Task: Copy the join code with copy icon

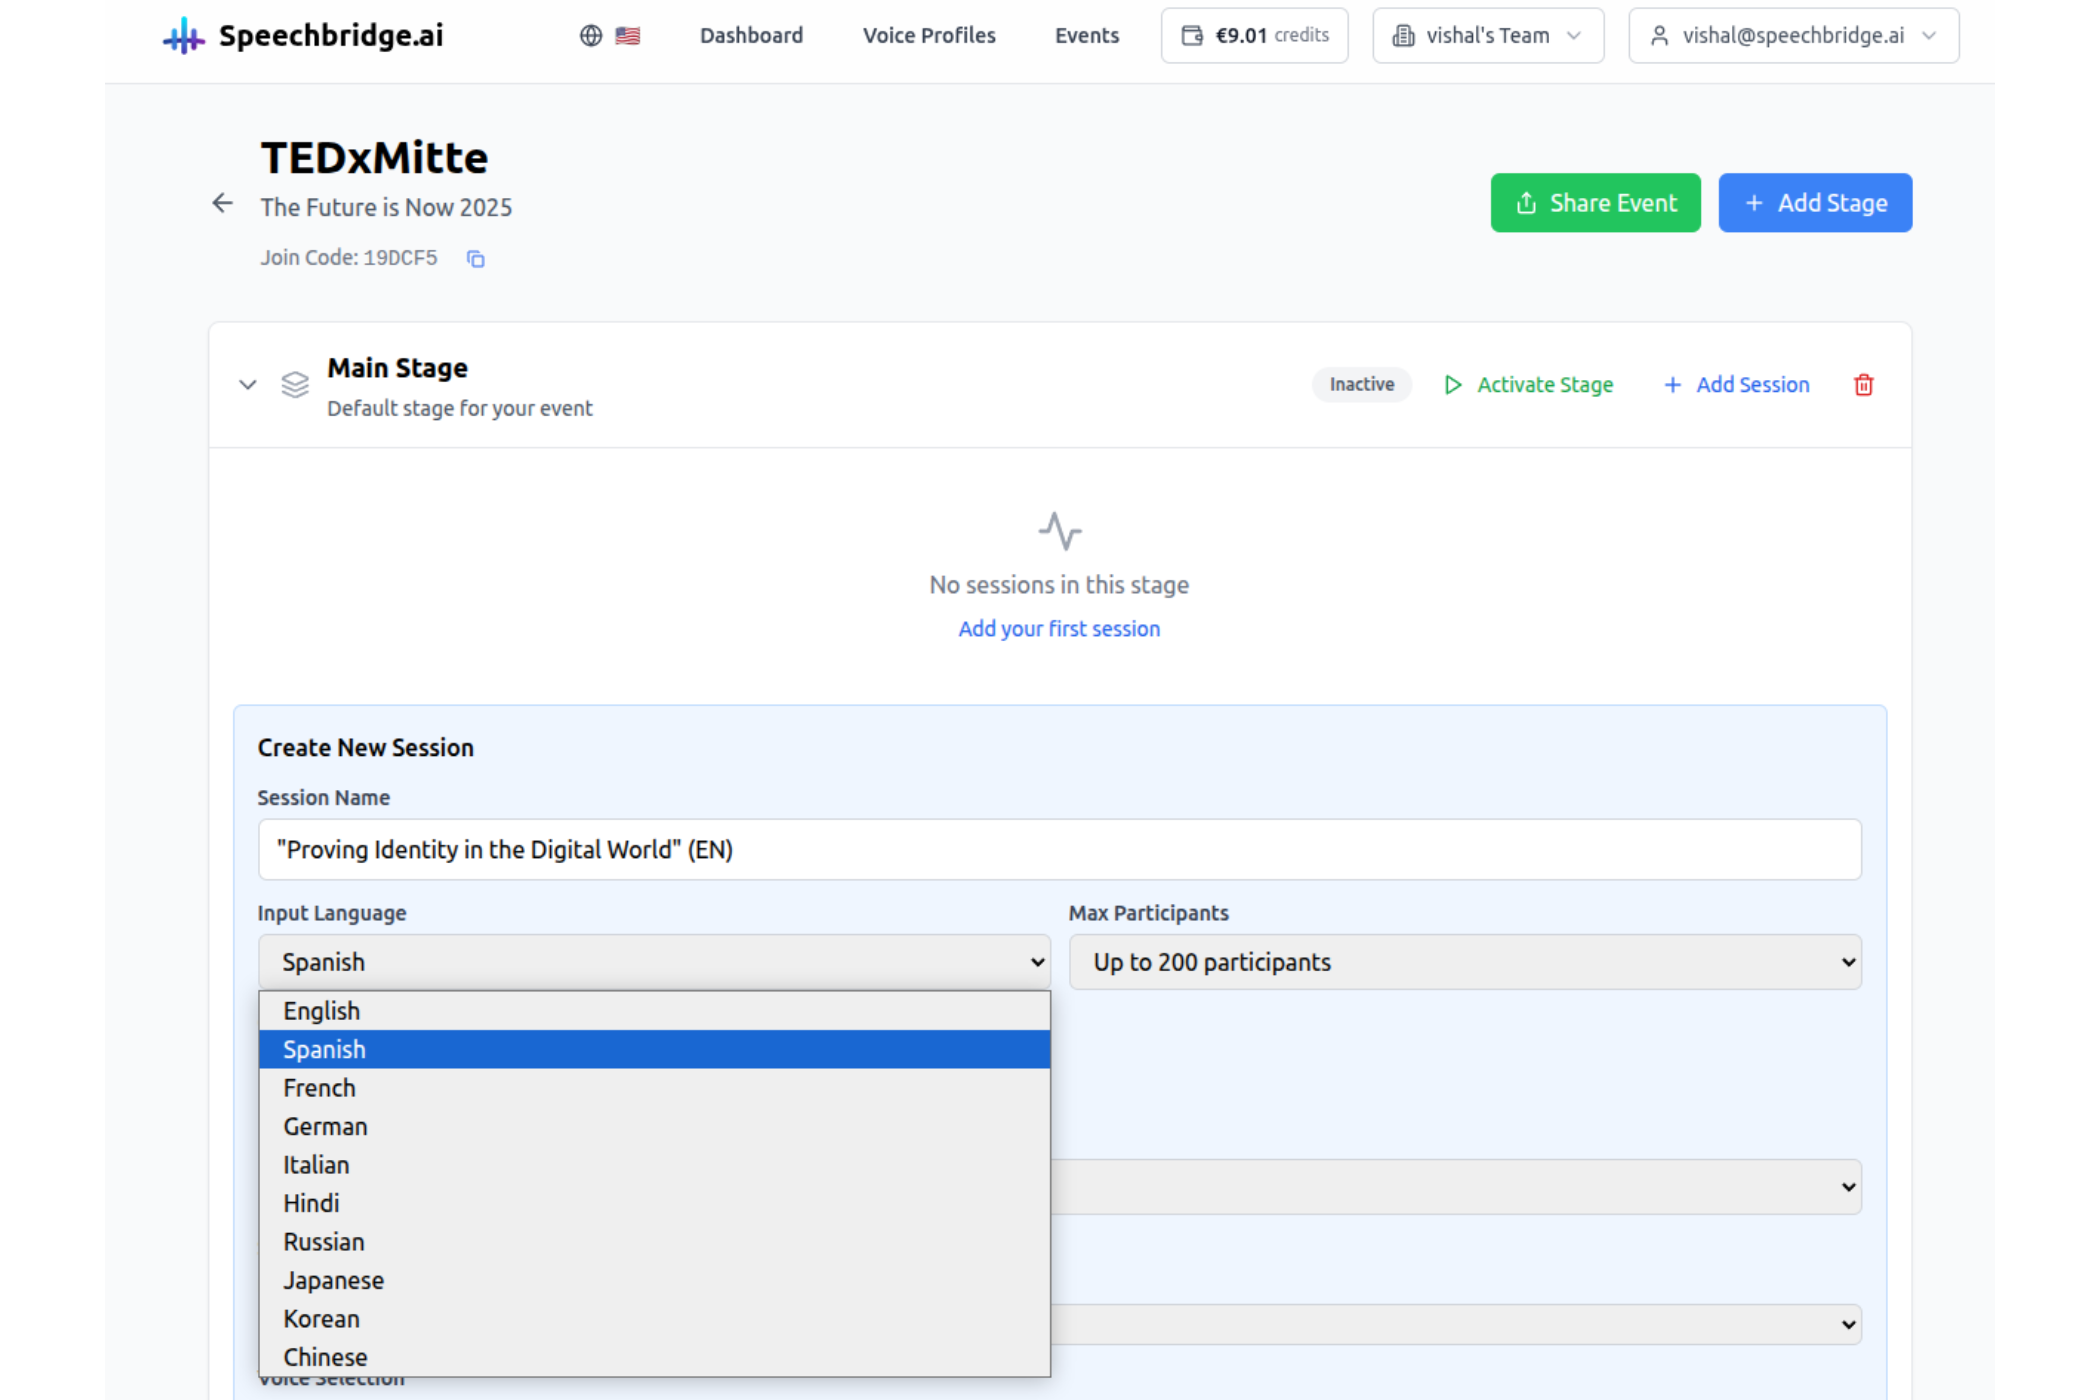Action: pyautogui.click(x=476, y=259)
